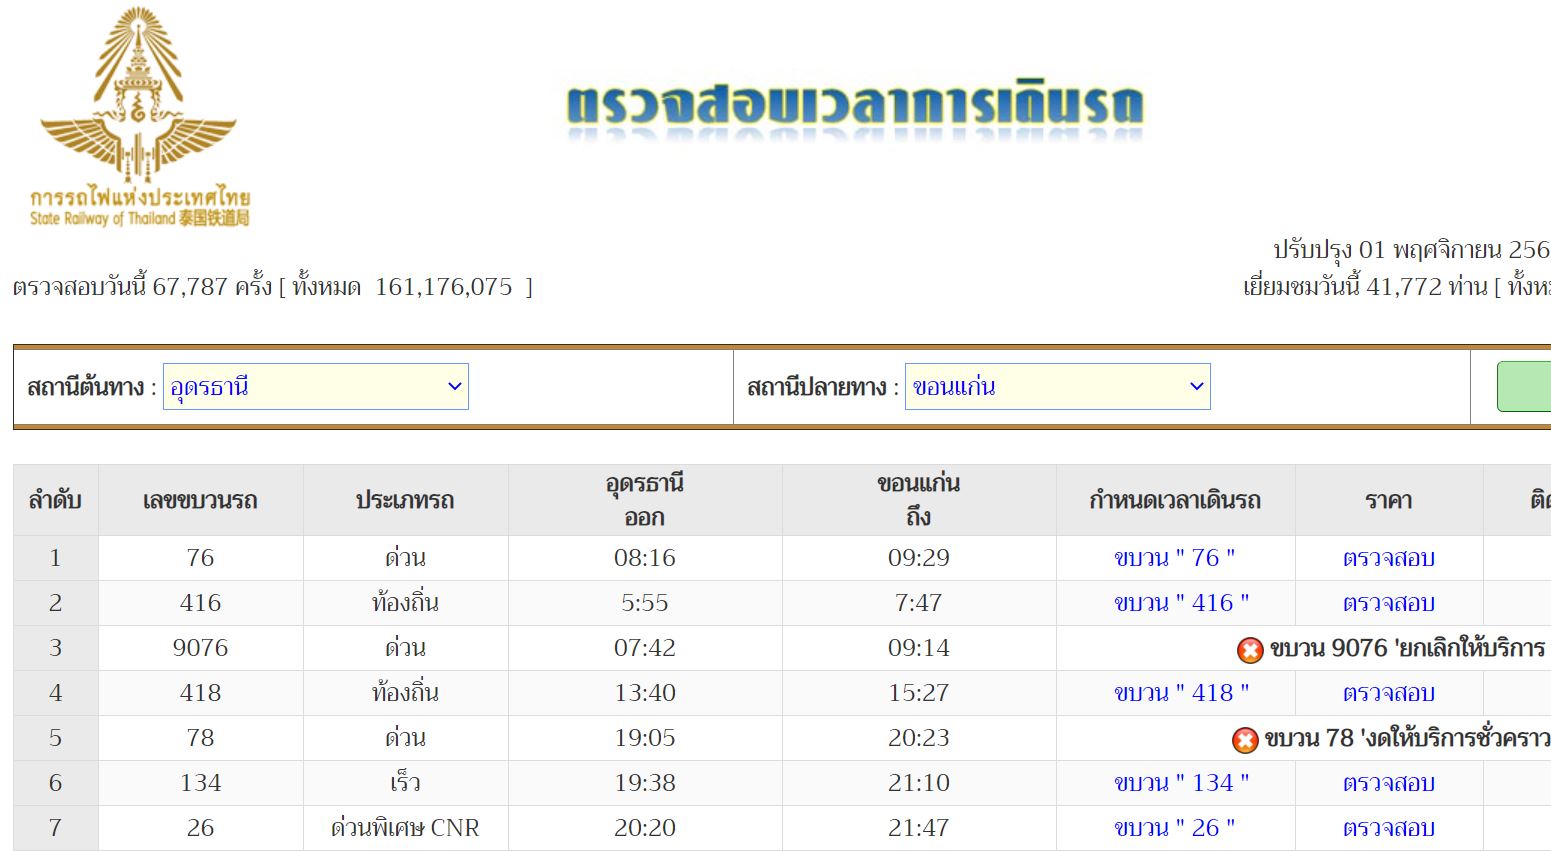This screenshot has height=851, width=1551.
Task: Click train number 26 in the เลขขบวนรถ column
Action: (200, 828)
